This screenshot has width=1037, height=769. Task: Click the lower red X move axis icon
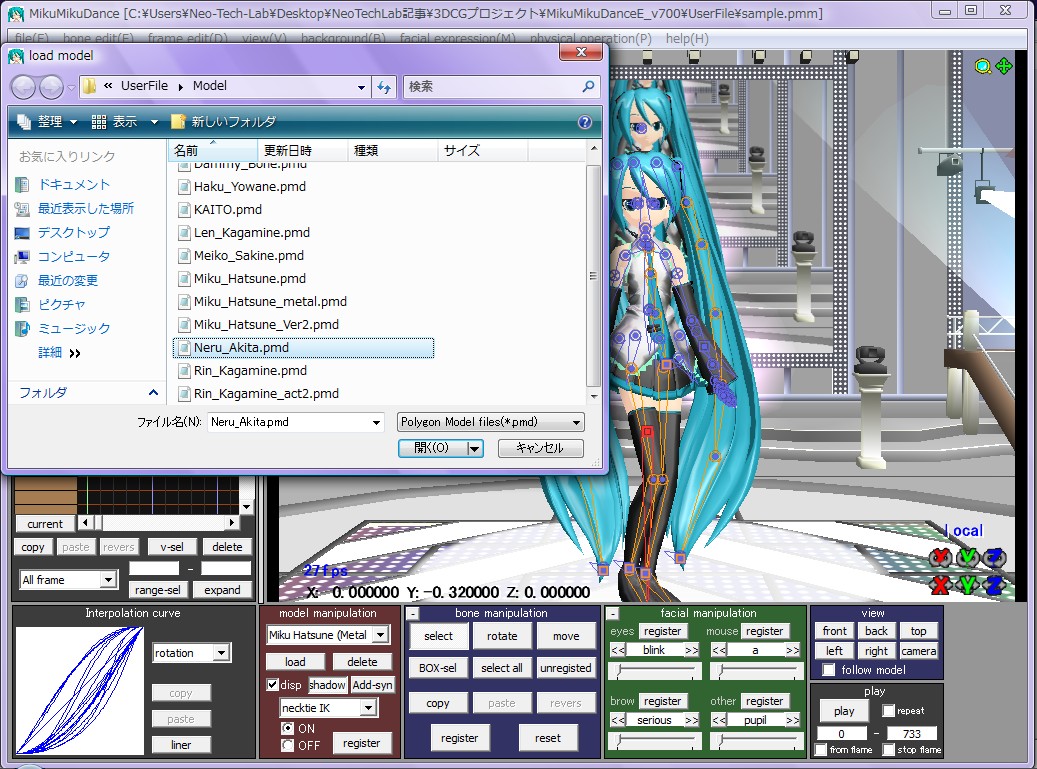(x=940, y=585)
